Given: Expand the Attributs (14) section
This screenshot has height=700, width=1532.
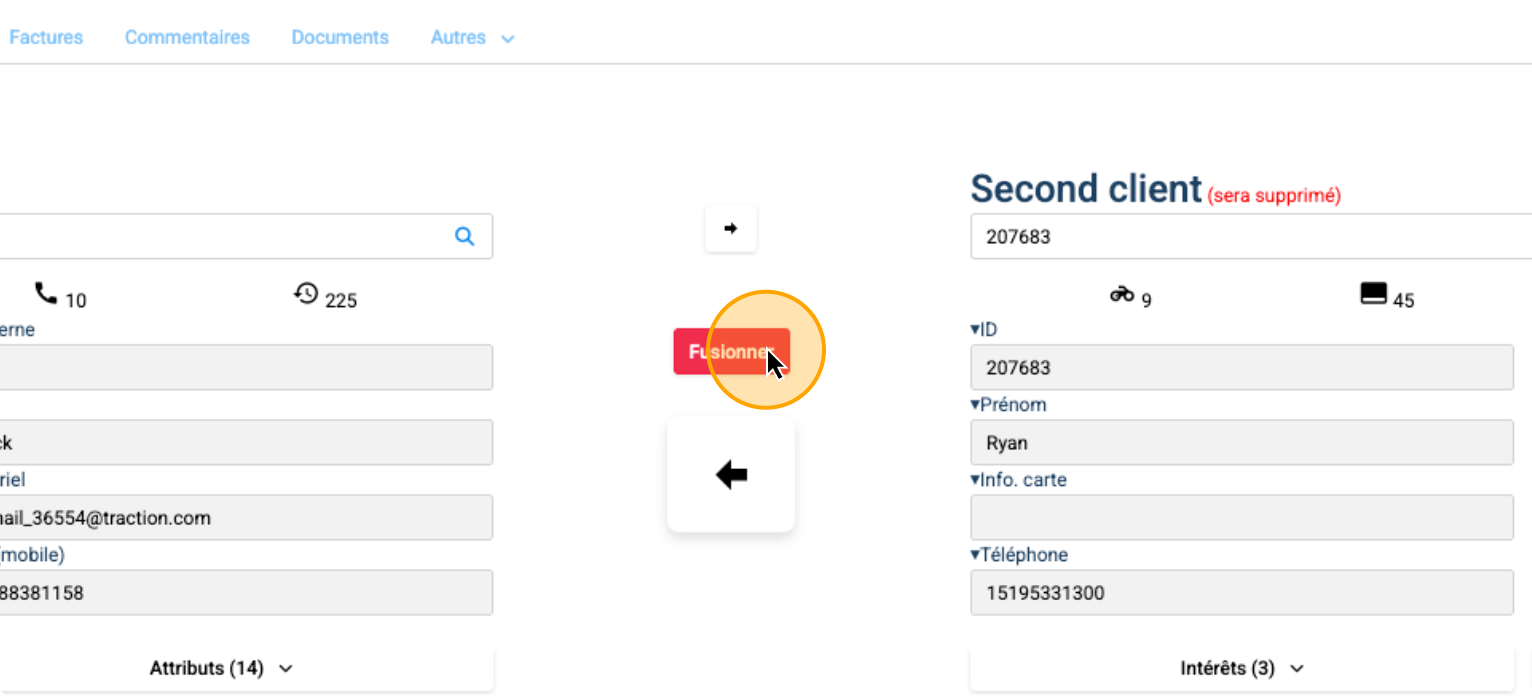Looking at the screenshot, I should click(221, 668).
